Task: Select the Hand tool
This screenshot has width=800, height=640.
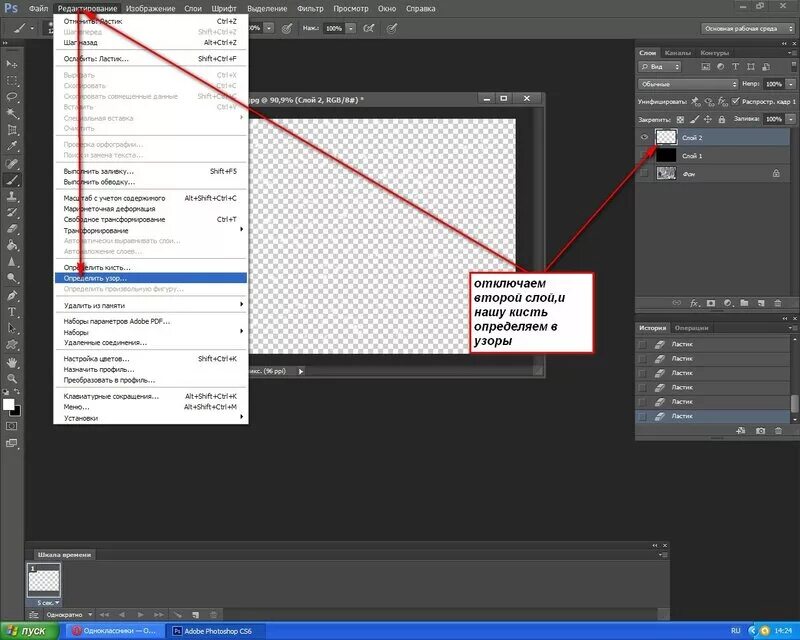Action: coord(12,362)
